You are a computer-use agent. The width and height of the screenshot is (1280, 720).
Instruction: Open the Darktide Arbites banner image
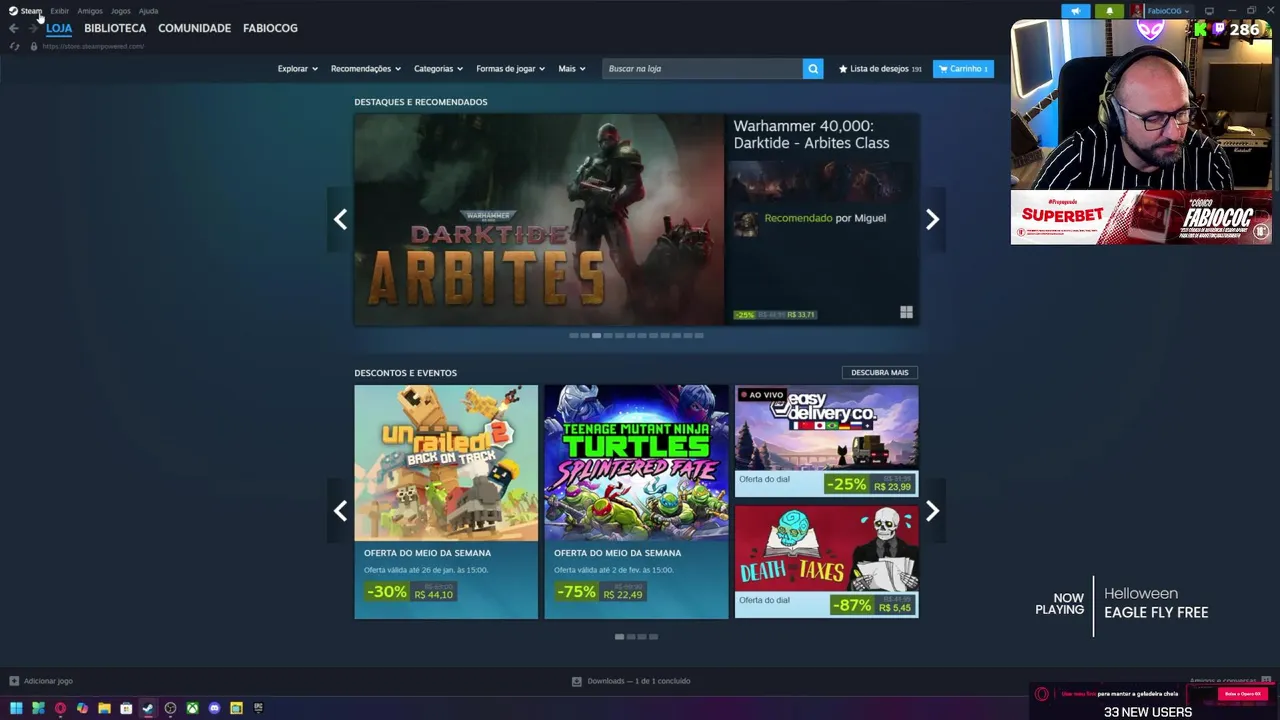coord(539,219)
